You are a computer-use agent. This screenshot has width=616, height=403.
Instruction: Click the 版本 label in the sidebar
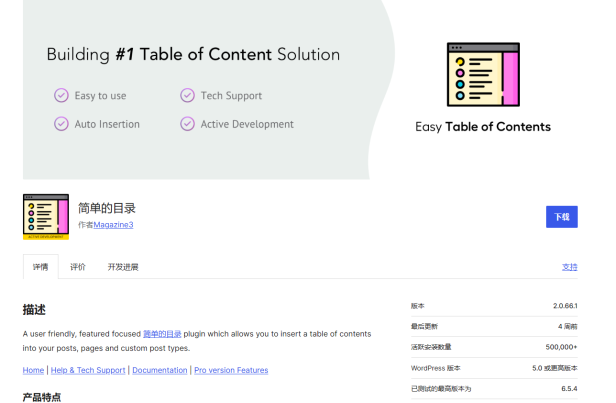[x=418, y=306]
